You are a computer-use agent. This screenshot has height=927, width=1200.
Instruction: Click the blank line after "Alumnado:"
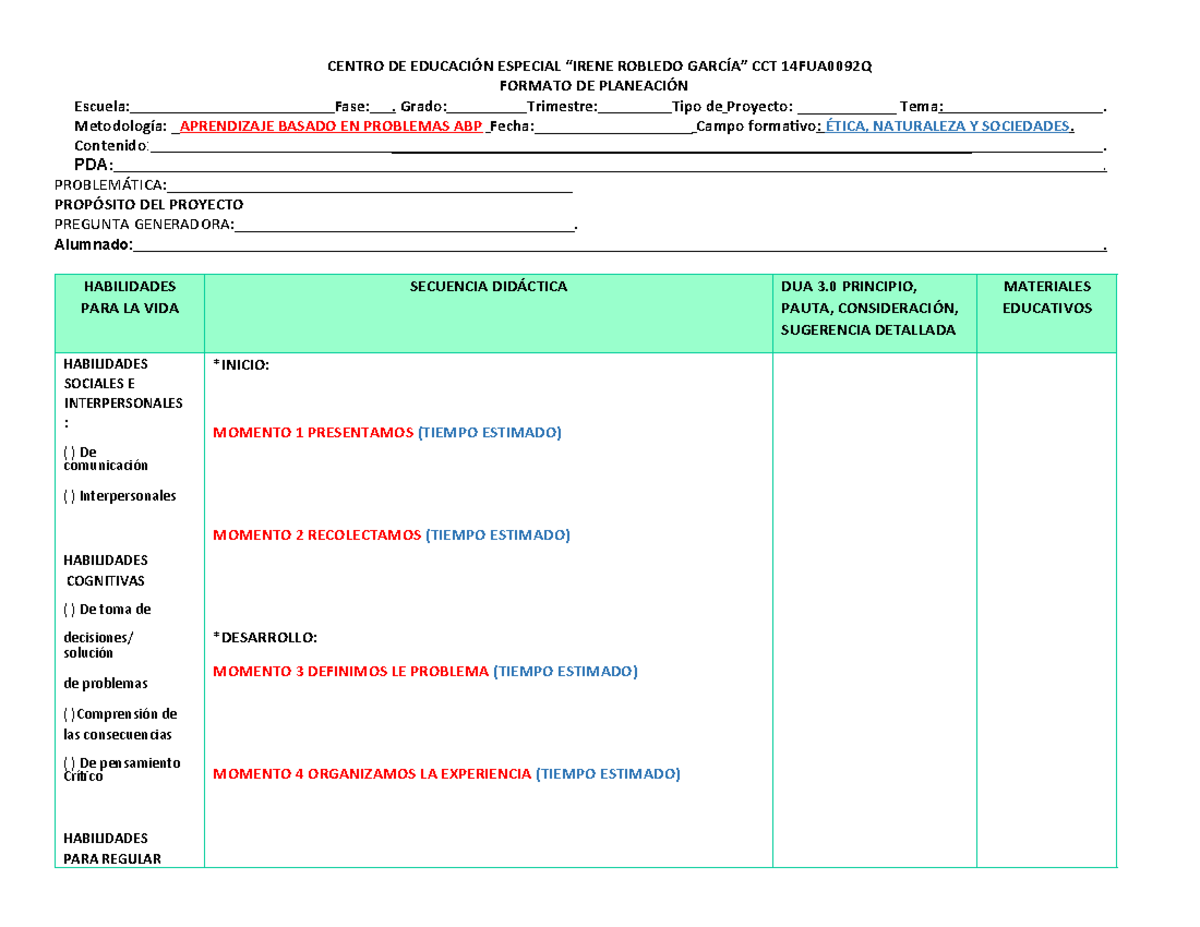[617, 244]
